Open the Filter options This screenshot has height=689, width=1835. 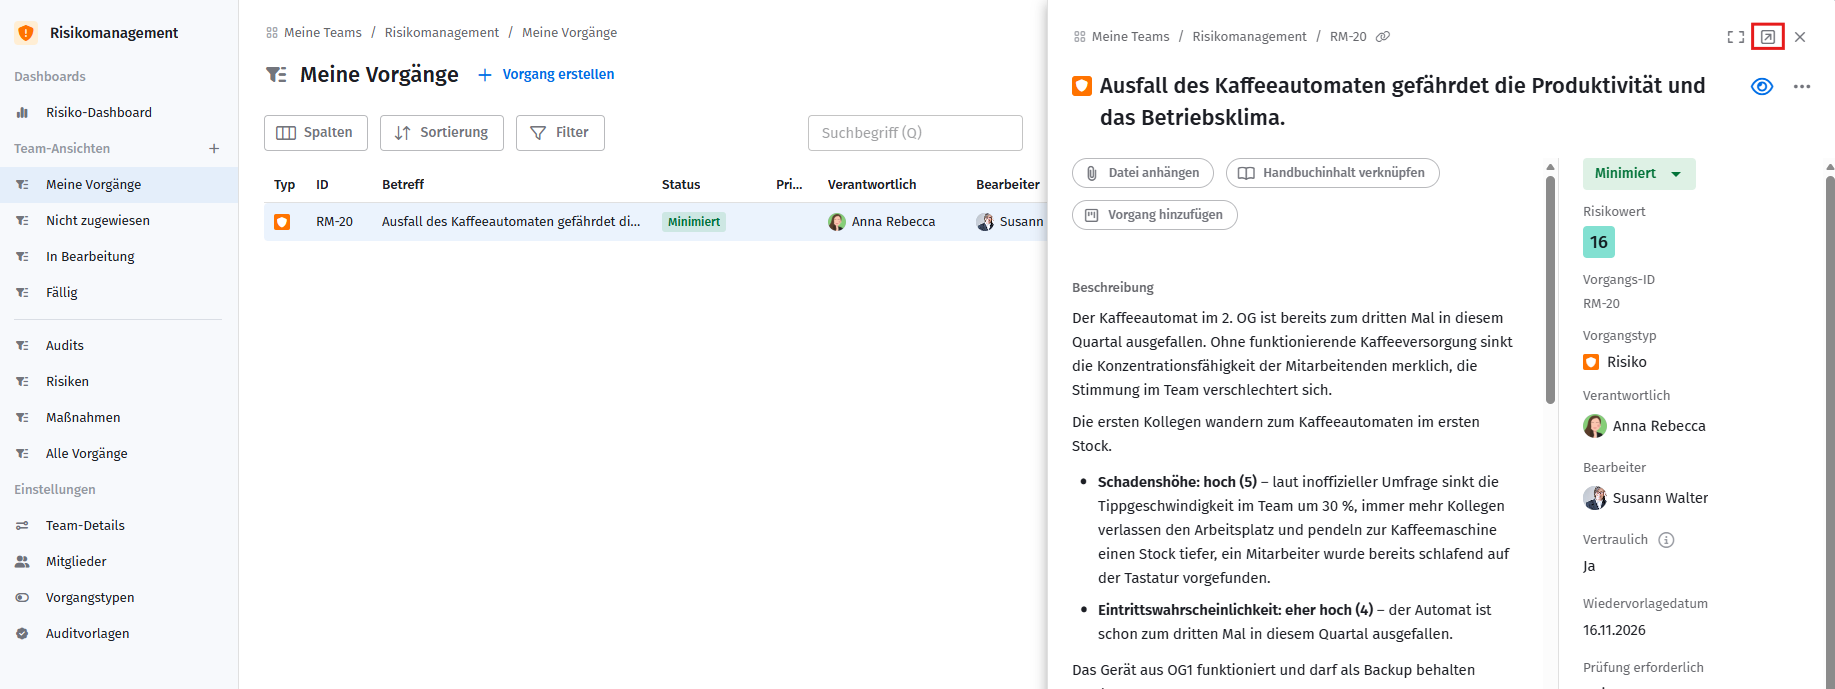560,133
